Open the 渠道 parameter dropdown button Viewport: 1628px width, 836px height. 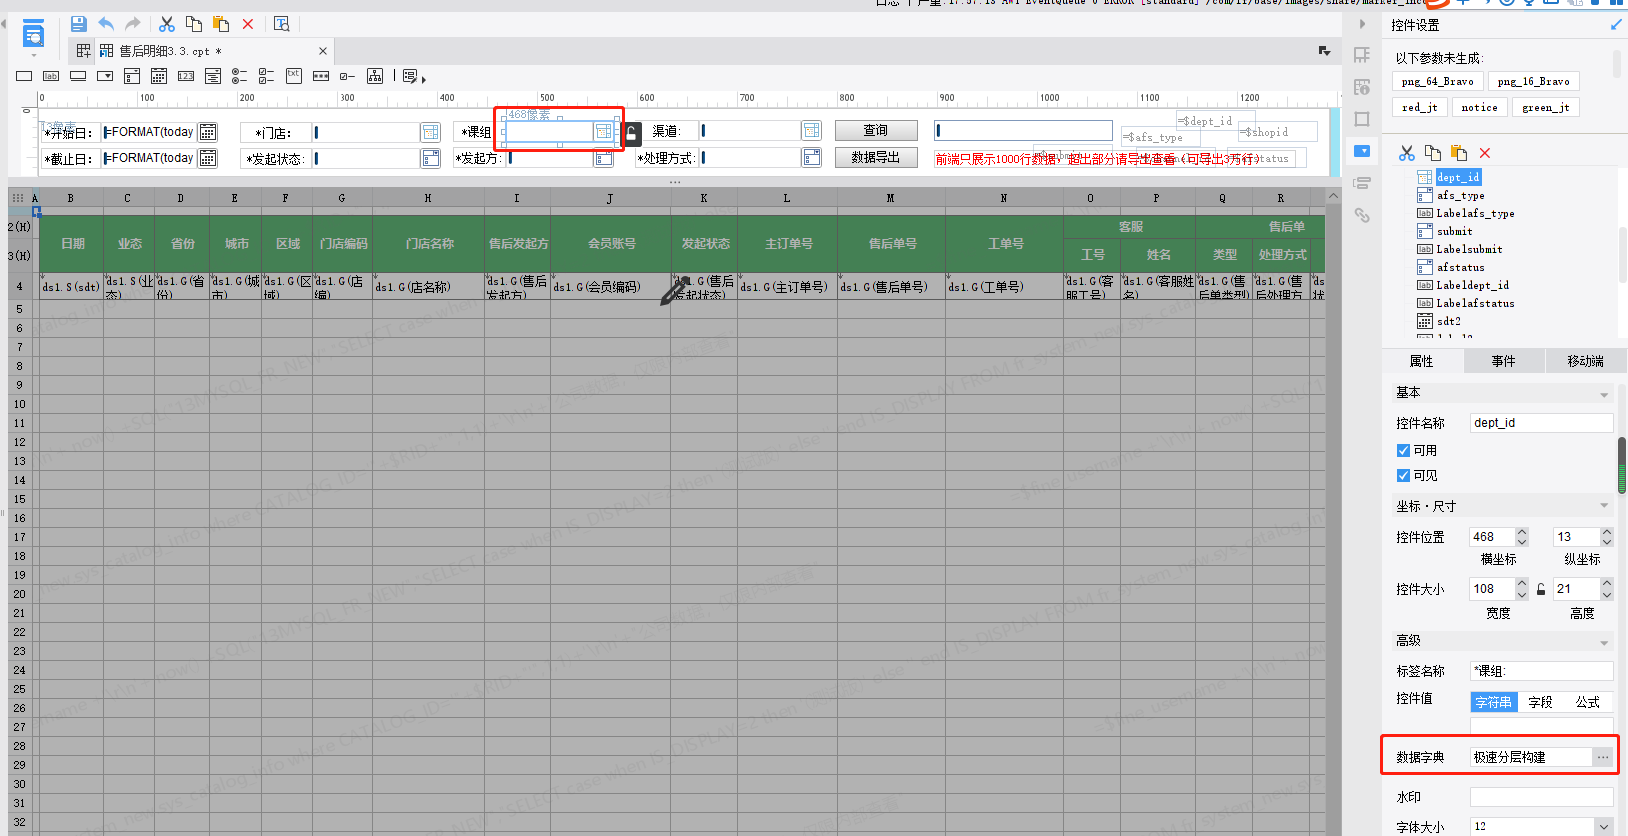(811, 131)
